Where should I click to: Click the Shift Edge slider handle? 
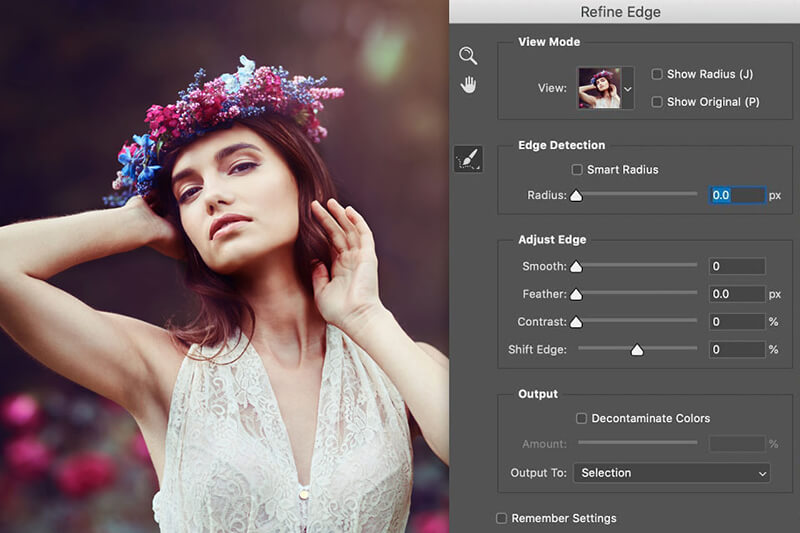coord(637,350)
